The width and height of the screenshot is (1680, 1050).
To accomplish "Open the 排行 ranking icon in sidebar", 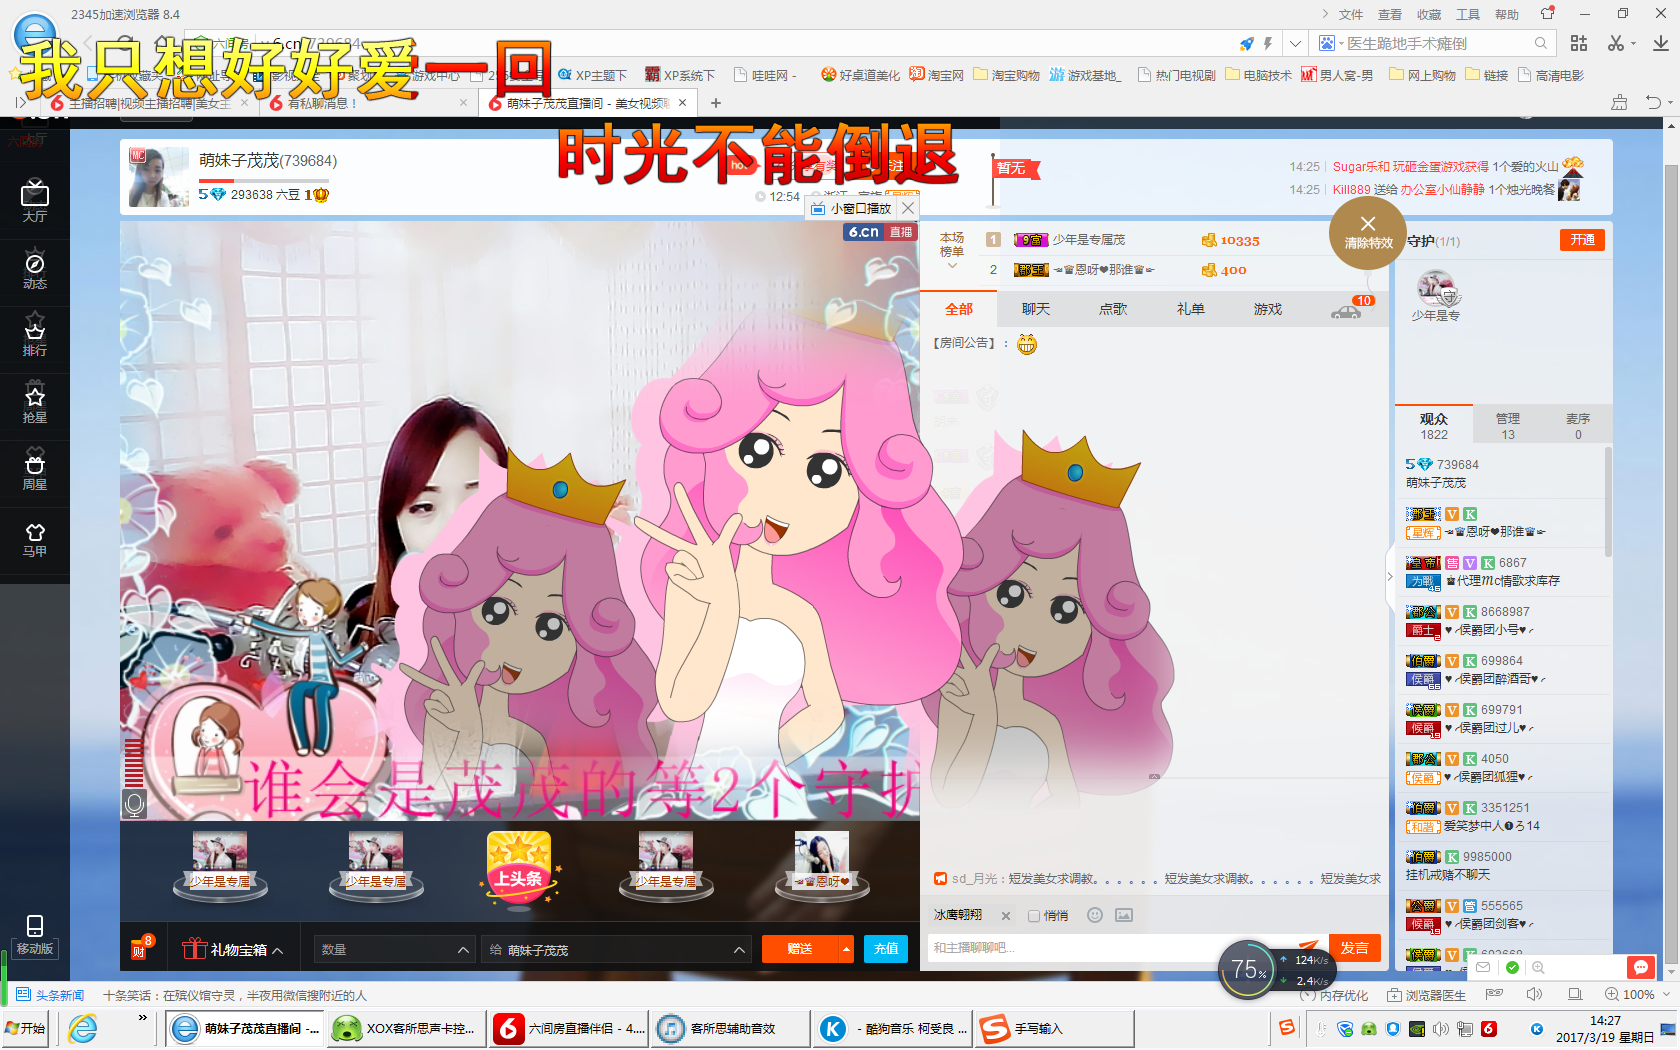I will pos(35,336).
